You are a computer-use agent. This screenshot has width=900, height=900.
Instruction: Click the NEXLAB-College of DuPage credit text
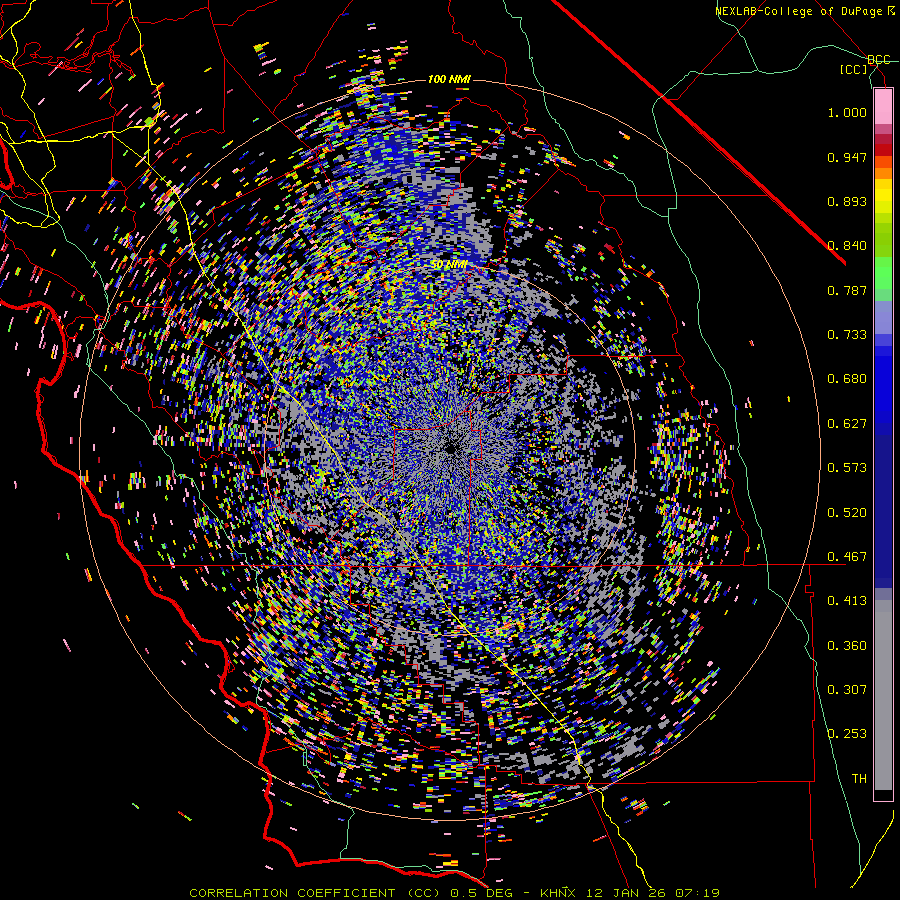tap(799, 11)
